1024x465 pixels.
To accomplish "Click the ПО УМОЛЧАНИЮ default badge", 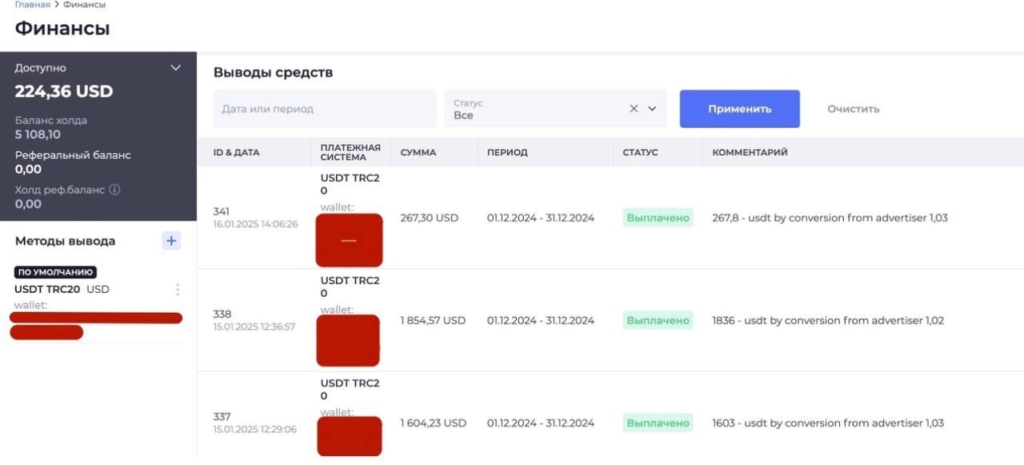I will (56, 272).
